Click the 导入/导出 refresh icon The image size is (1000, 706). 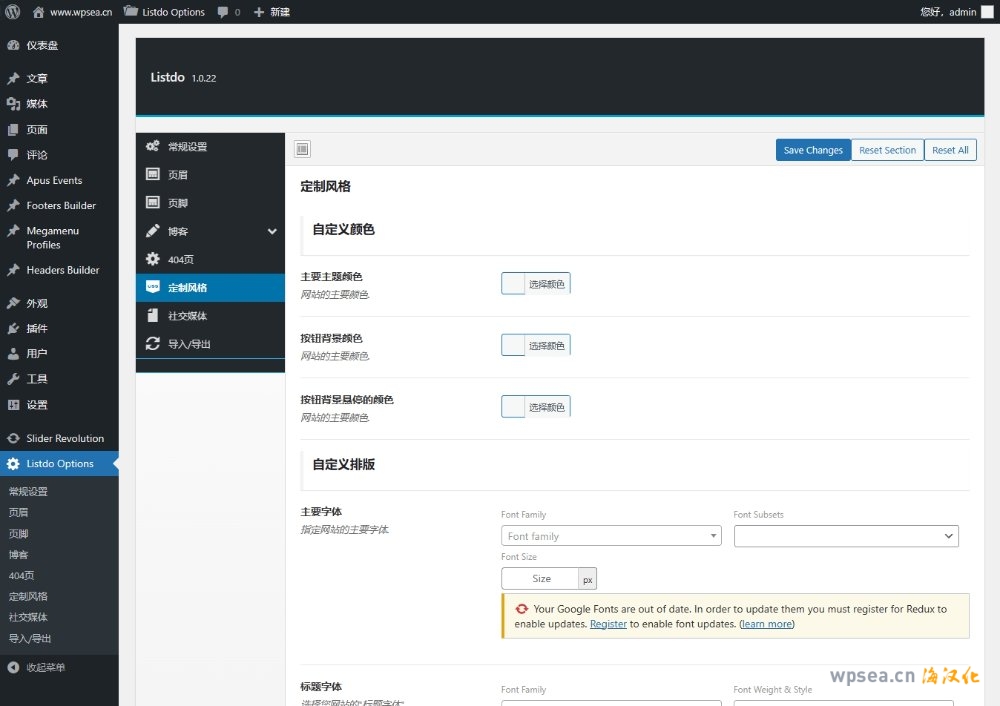point(153,344)
